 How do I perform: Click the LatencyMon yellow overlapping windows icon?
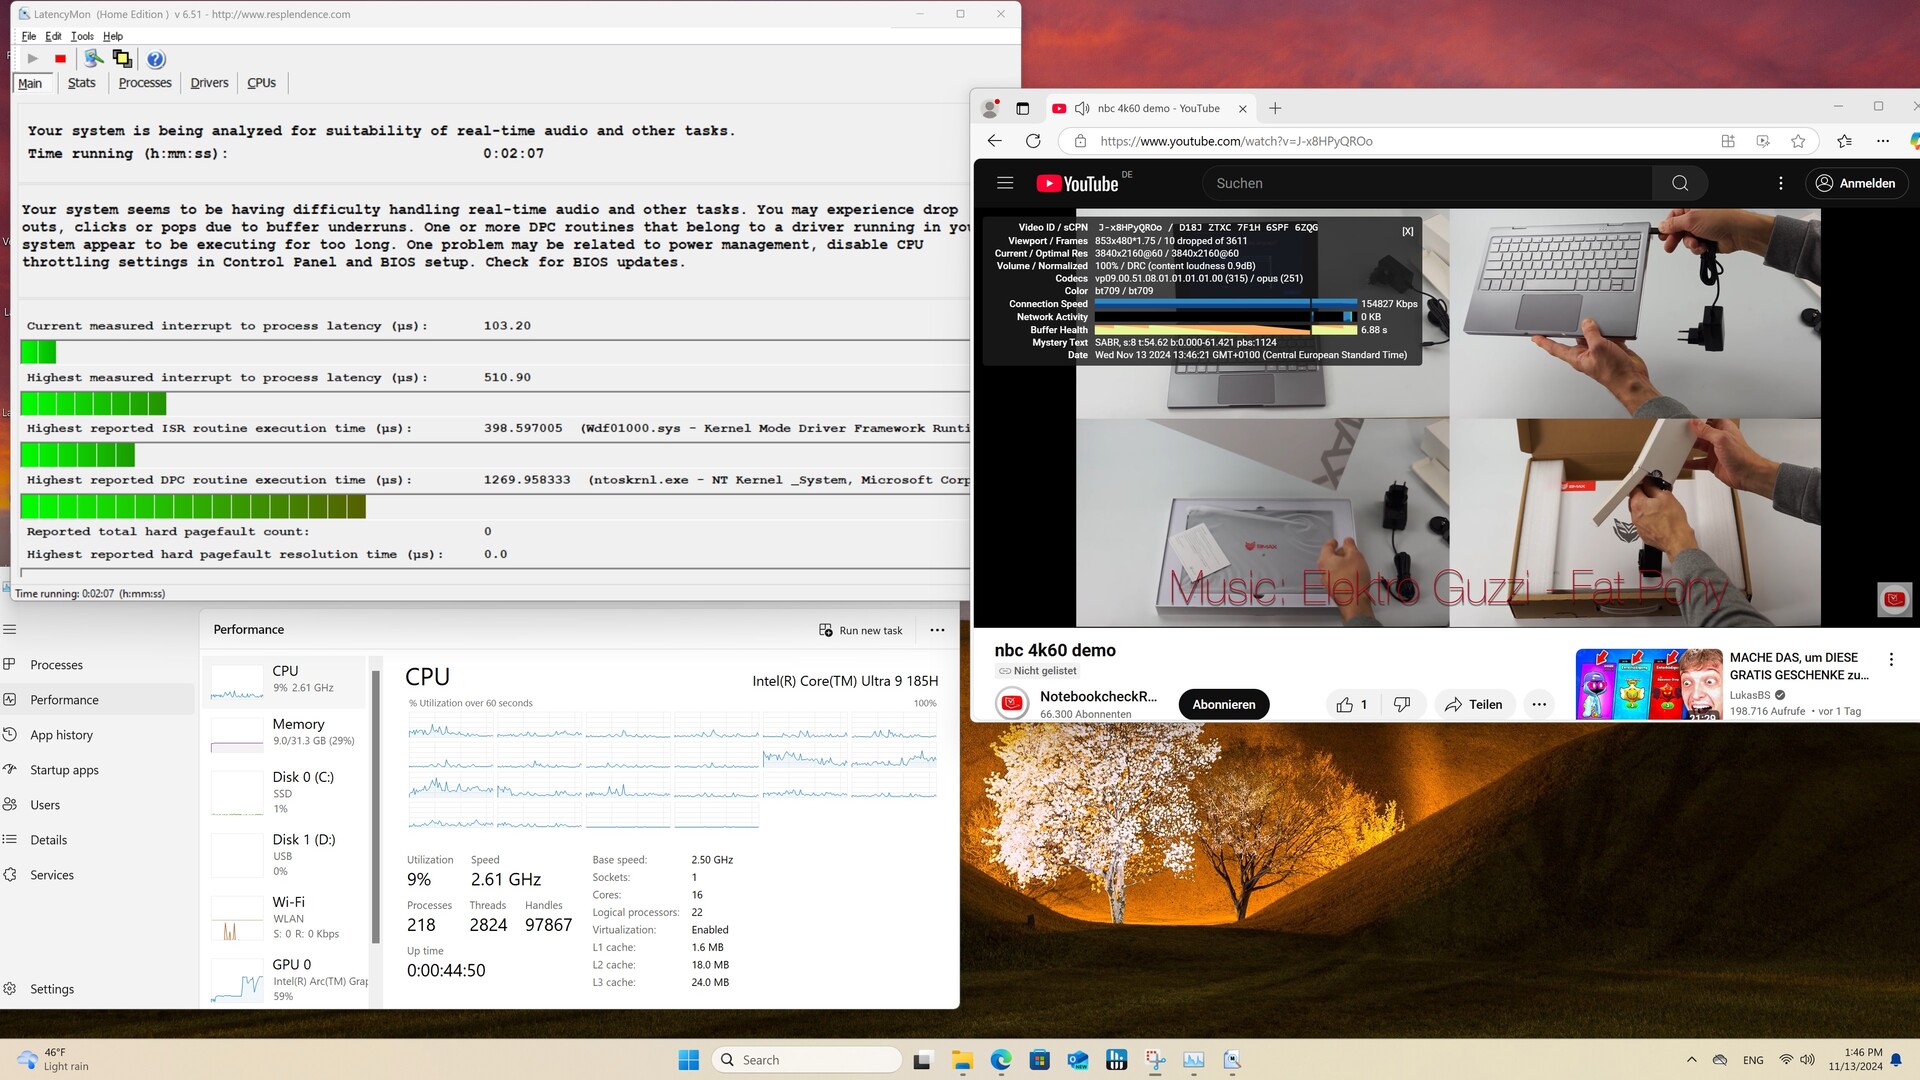point(122,59)
